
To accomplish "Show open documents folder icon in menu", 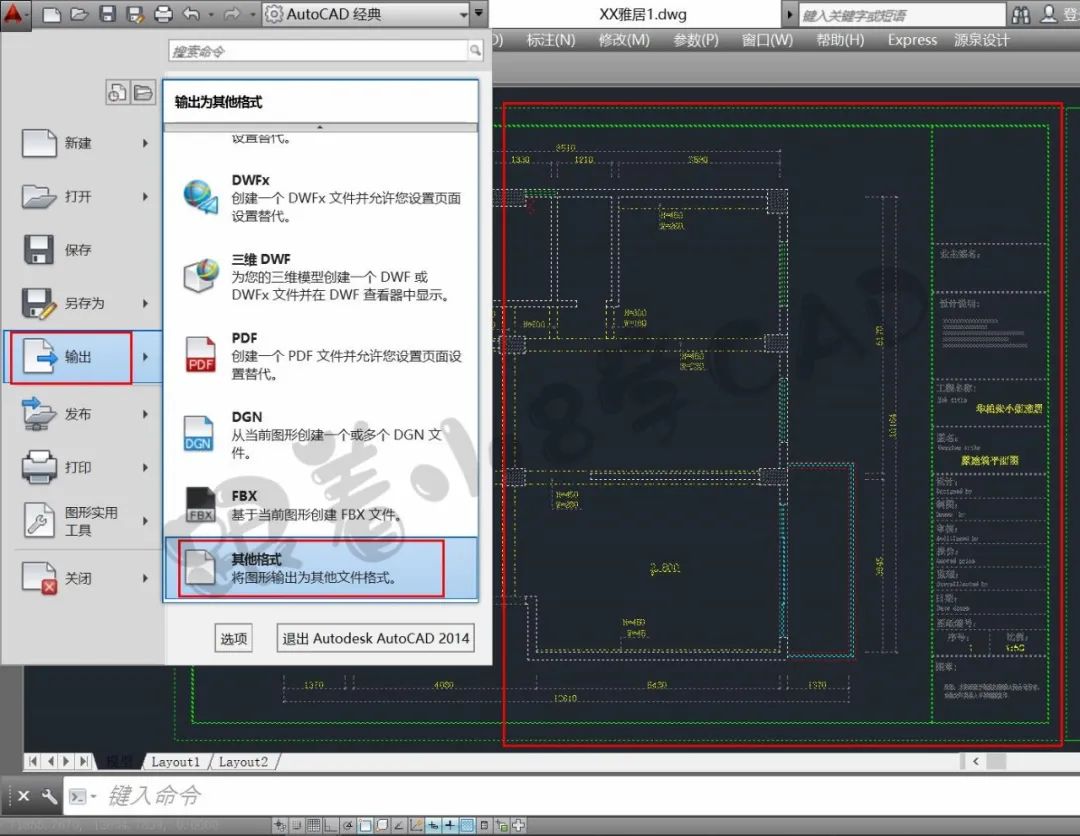I will coord(143,92).
